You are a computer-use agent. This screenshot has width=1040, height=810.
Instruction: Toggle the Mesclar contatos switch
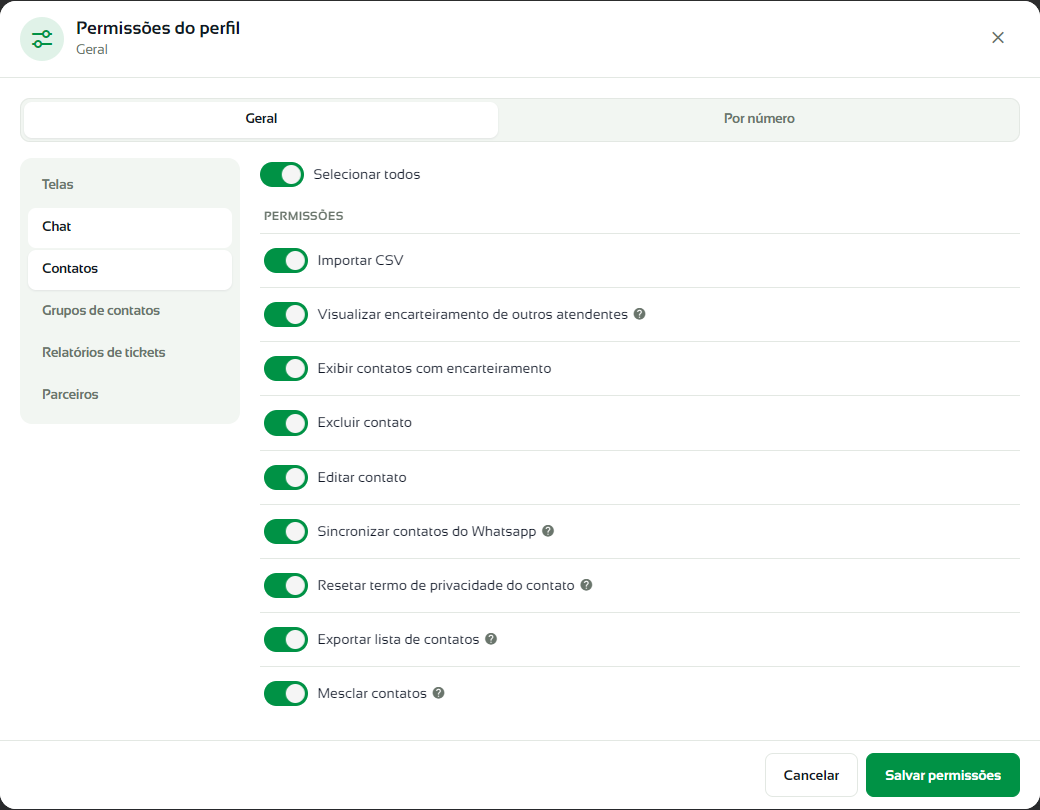tap(286, 694)
